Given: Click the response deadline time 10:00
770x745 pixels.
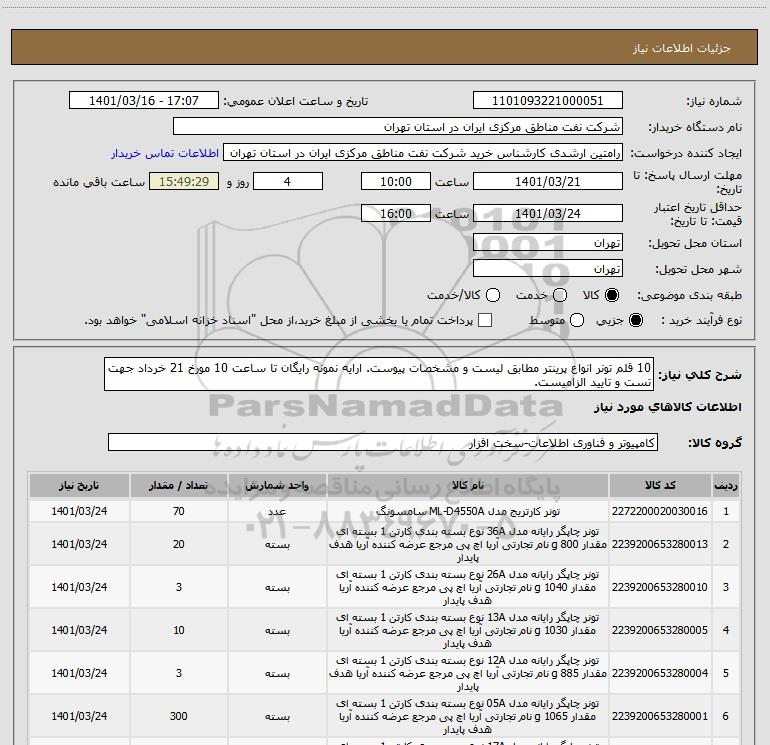Looking at the screenshot, I should (396, 181).
